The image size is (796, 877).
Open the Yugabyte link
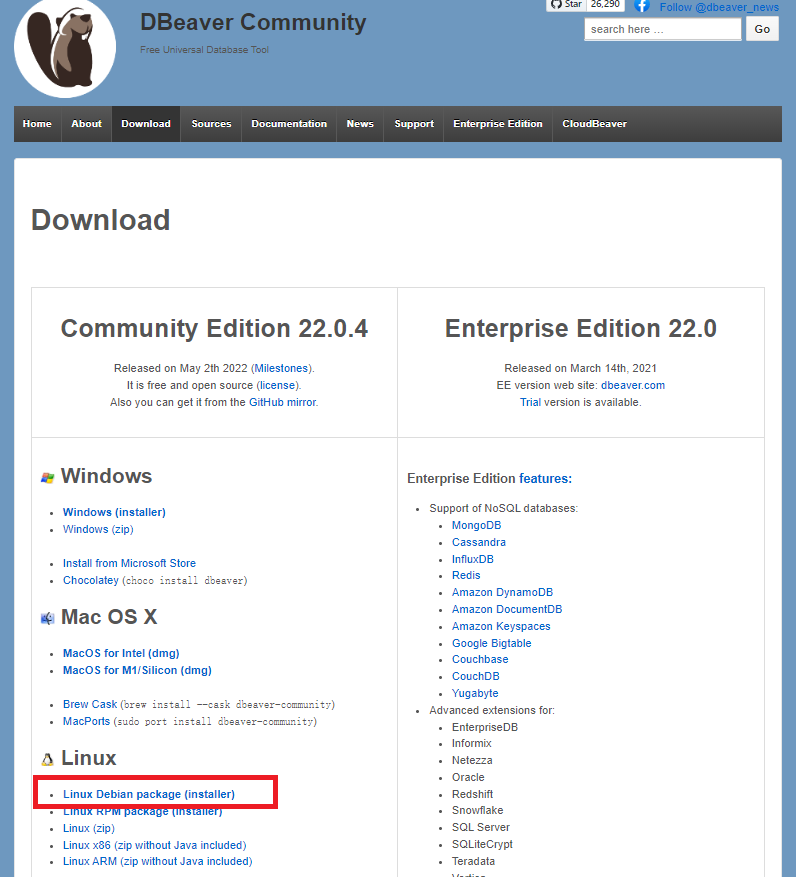tap(475, 694)
